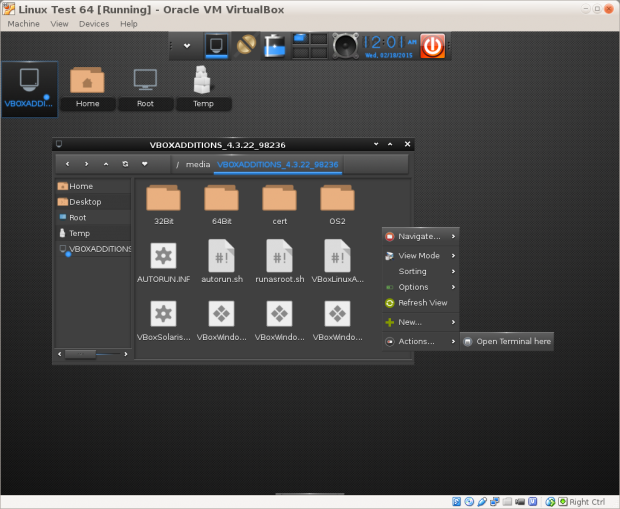620x509 pixels.
Task: Click the media path breadcrumb
Action: 197,164
